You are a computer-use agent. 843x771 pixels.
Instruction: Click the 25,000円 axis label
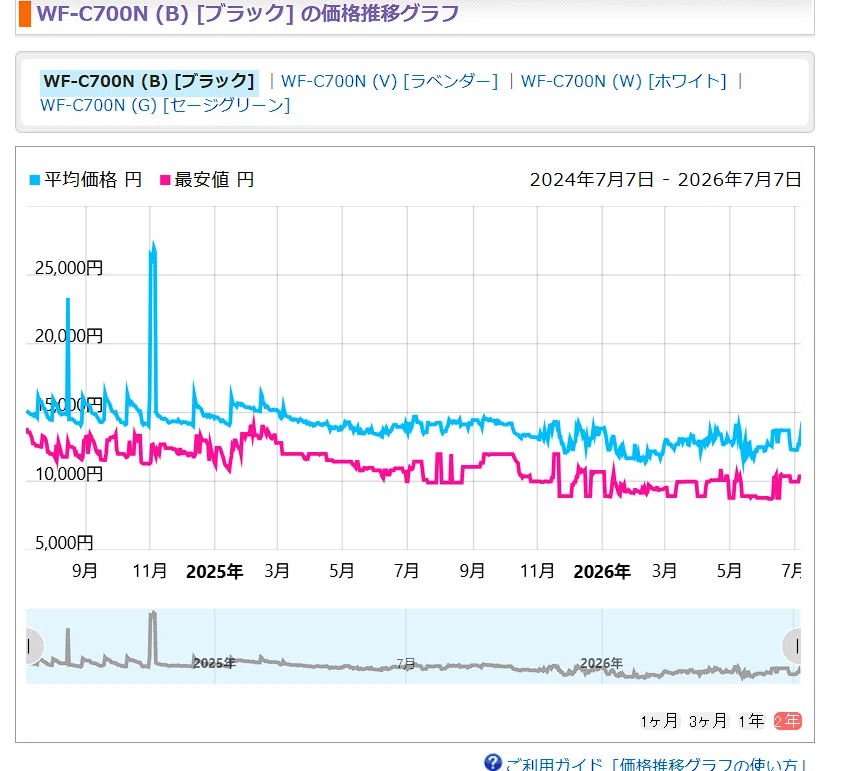pyautogui.click(x=69, y=267)
